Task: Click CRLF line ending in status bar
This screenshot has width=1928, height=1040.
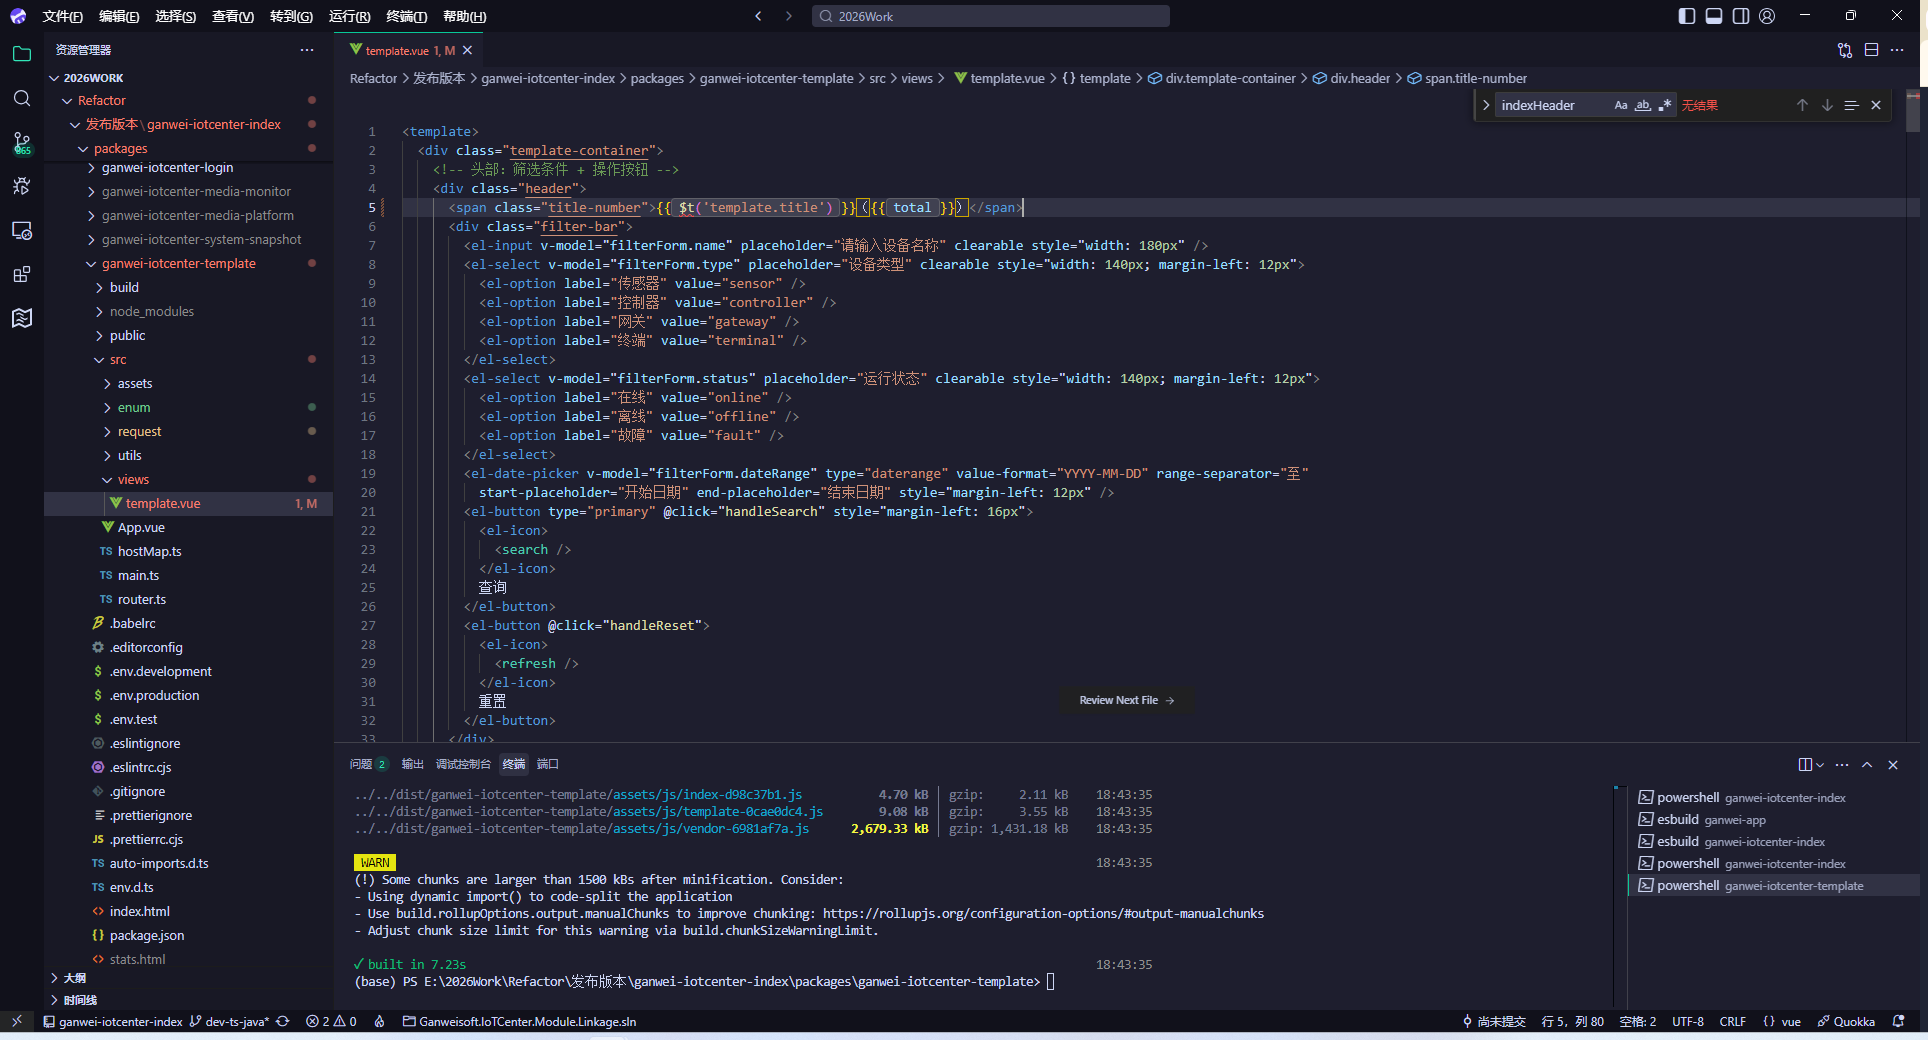Action: coord(1732,1021)
